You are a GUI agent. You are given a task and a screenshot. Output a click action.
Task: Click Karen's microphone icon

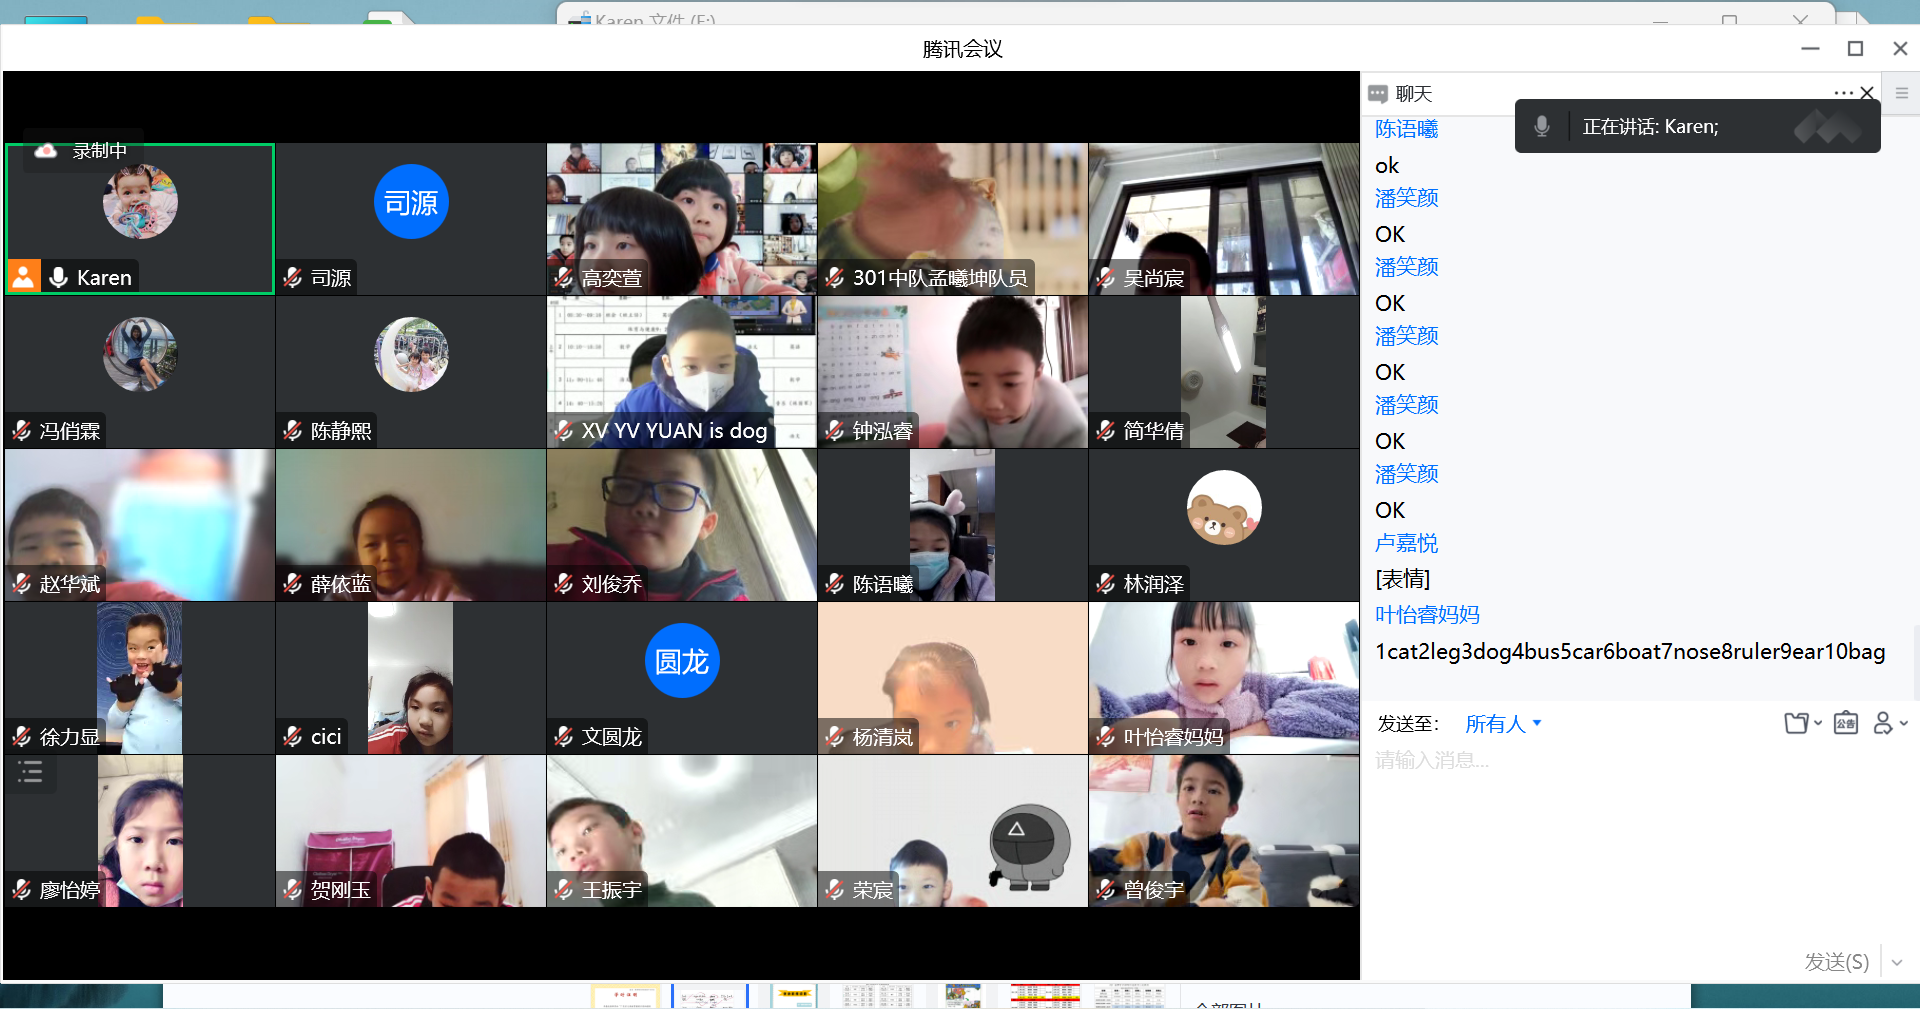59,277
